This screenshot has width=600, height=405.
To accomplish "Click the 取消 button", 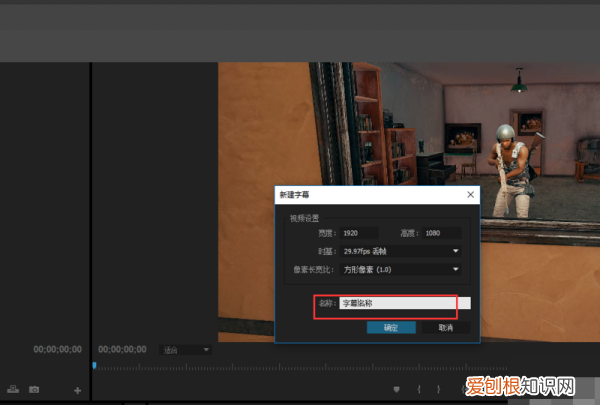I will (x=446, y=328).
